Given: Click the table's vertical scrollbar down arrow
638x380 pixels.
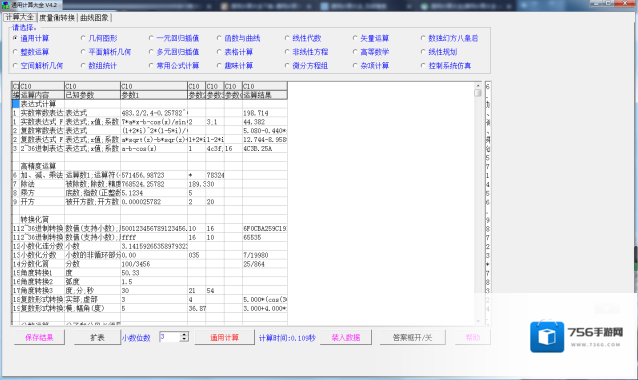Looking at the screenshot, I should (x=478, y=321).
